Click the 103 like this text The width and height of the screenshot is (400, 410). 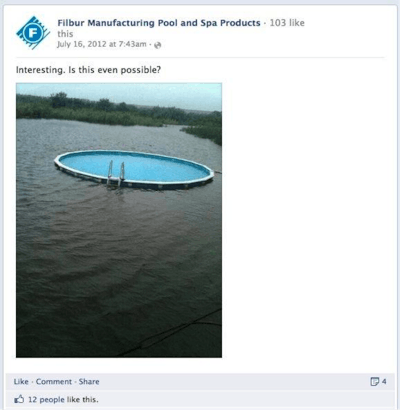287,23
